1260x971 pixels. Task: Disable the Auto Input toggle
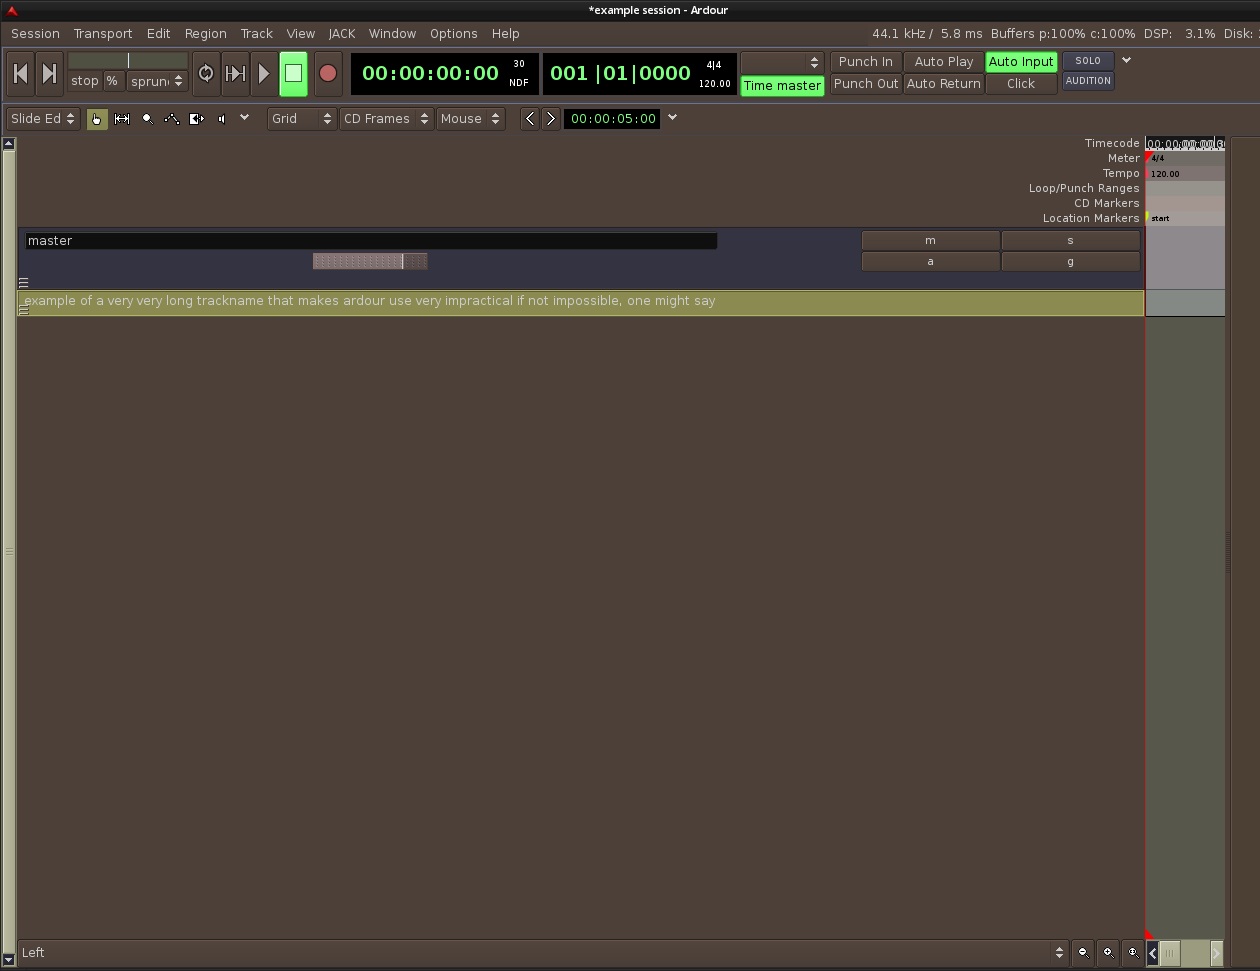1020,62
